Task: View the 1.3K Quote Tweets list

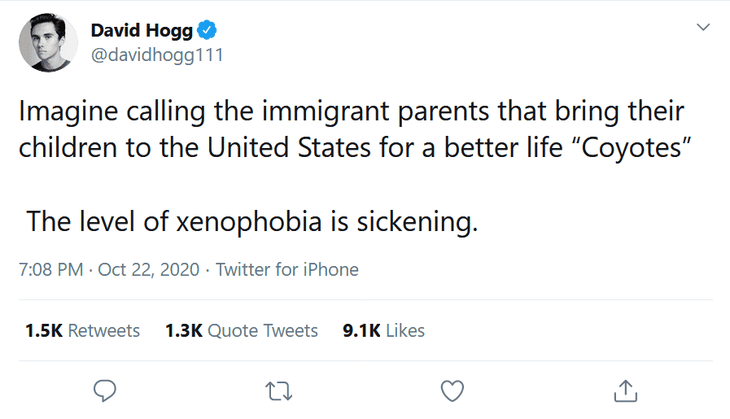Action: [x=241, y=330]
